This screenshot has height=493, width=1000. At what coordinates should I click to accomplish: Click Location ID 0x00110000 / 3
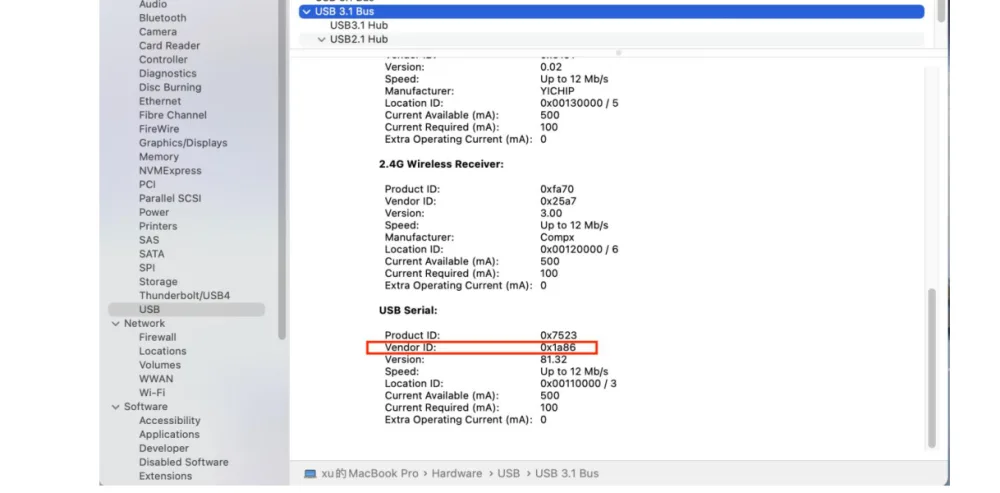pyautogui.click(x=578, y=384)
